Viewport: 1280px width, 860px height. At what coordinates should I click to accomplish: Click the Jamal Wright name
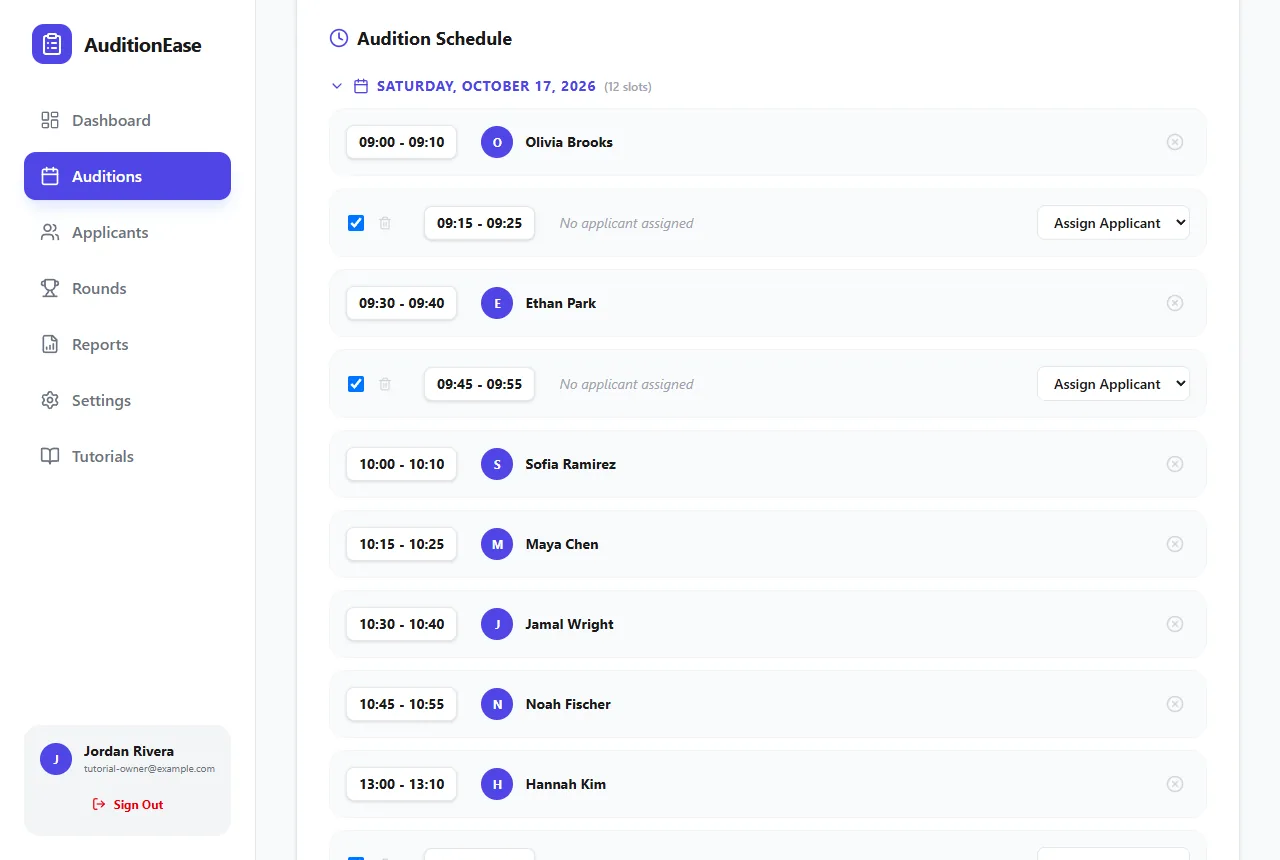570,624
